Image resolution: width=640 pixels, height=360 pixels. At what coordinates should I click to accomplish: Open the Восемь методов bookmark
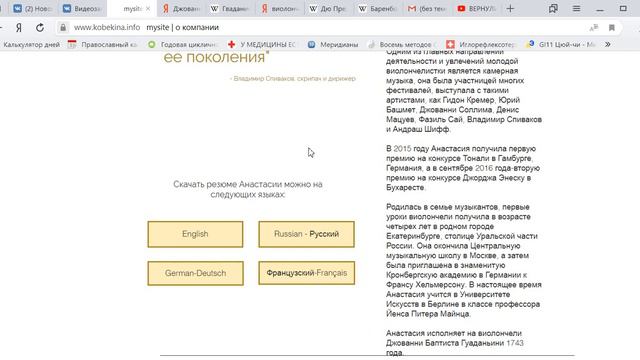pyautogui.click(x=401, y=44)
